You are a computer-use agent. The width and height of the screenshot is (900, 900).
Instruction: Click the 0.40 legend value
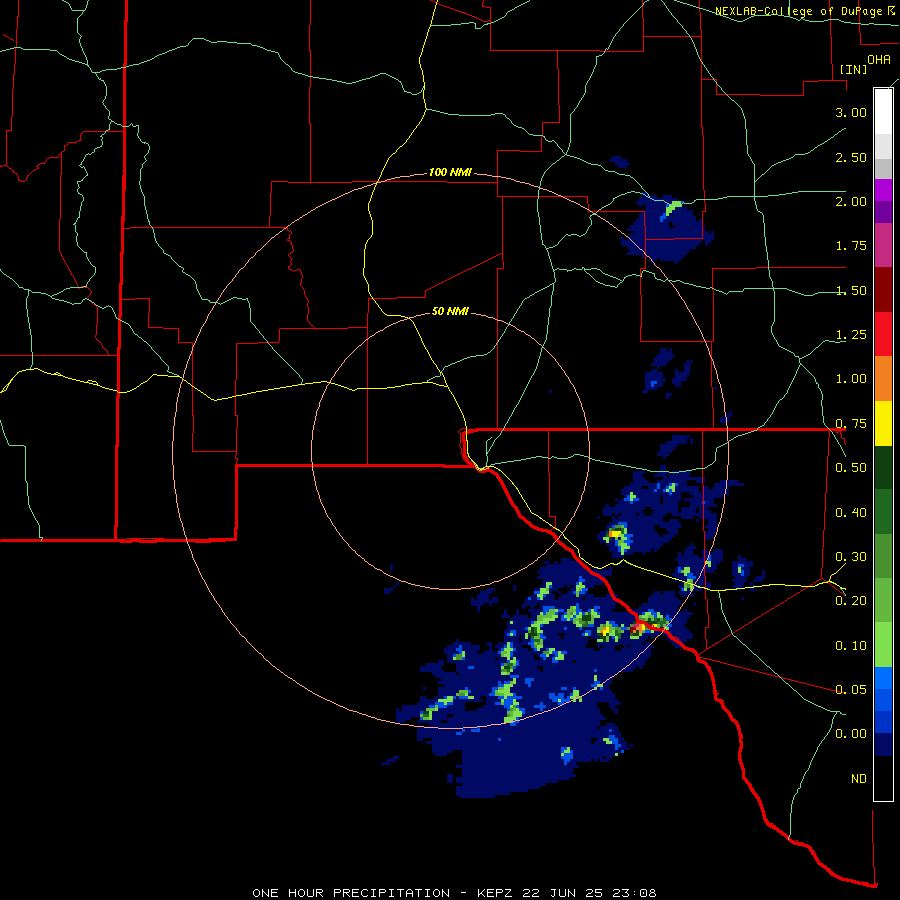click(851, 513)
